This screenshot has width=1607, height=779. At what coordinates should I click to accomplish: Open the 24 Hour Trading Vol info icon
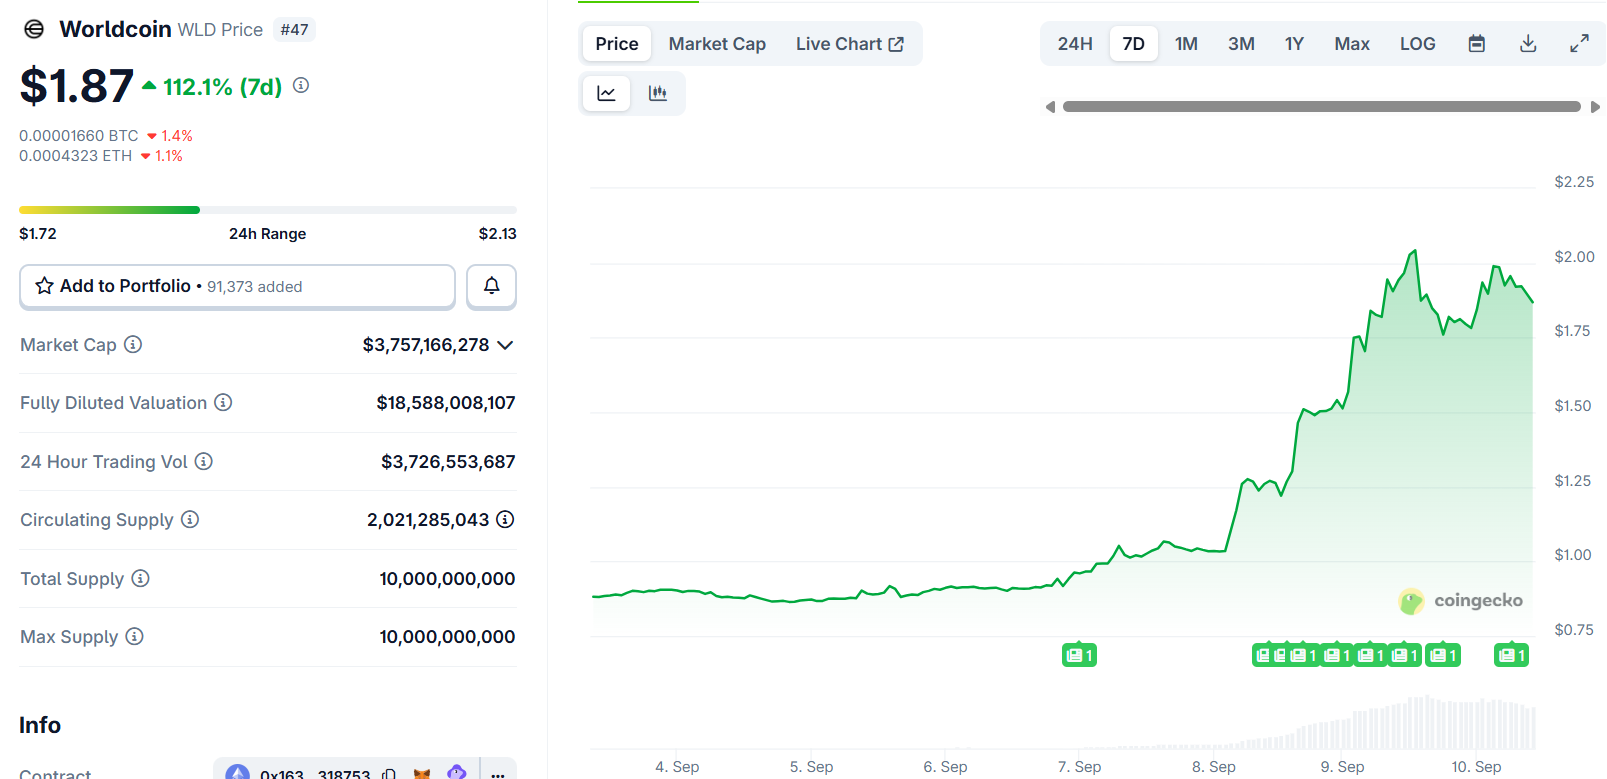point(203,461)
